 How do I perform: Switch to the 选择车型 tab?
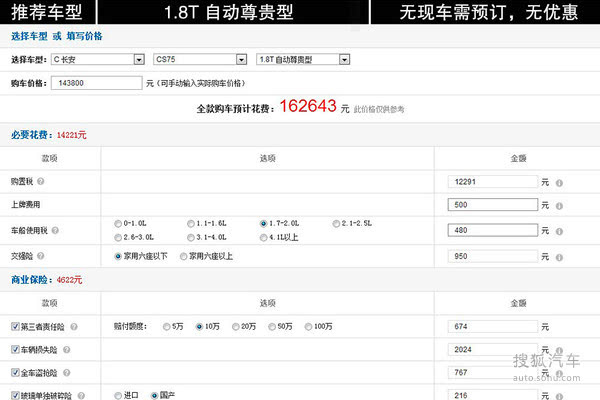(29, 36)
